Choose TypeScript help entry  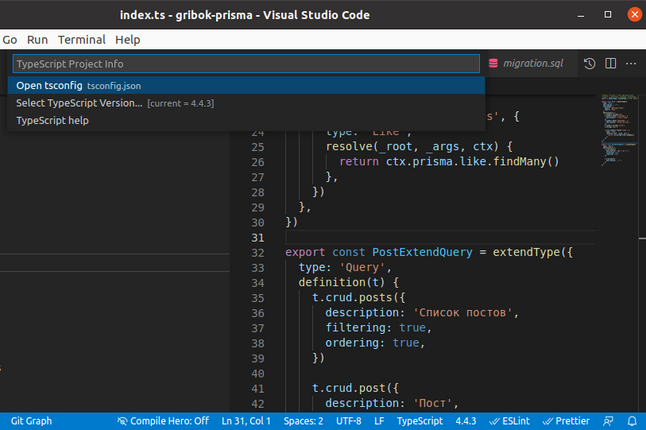click(246, 120)
